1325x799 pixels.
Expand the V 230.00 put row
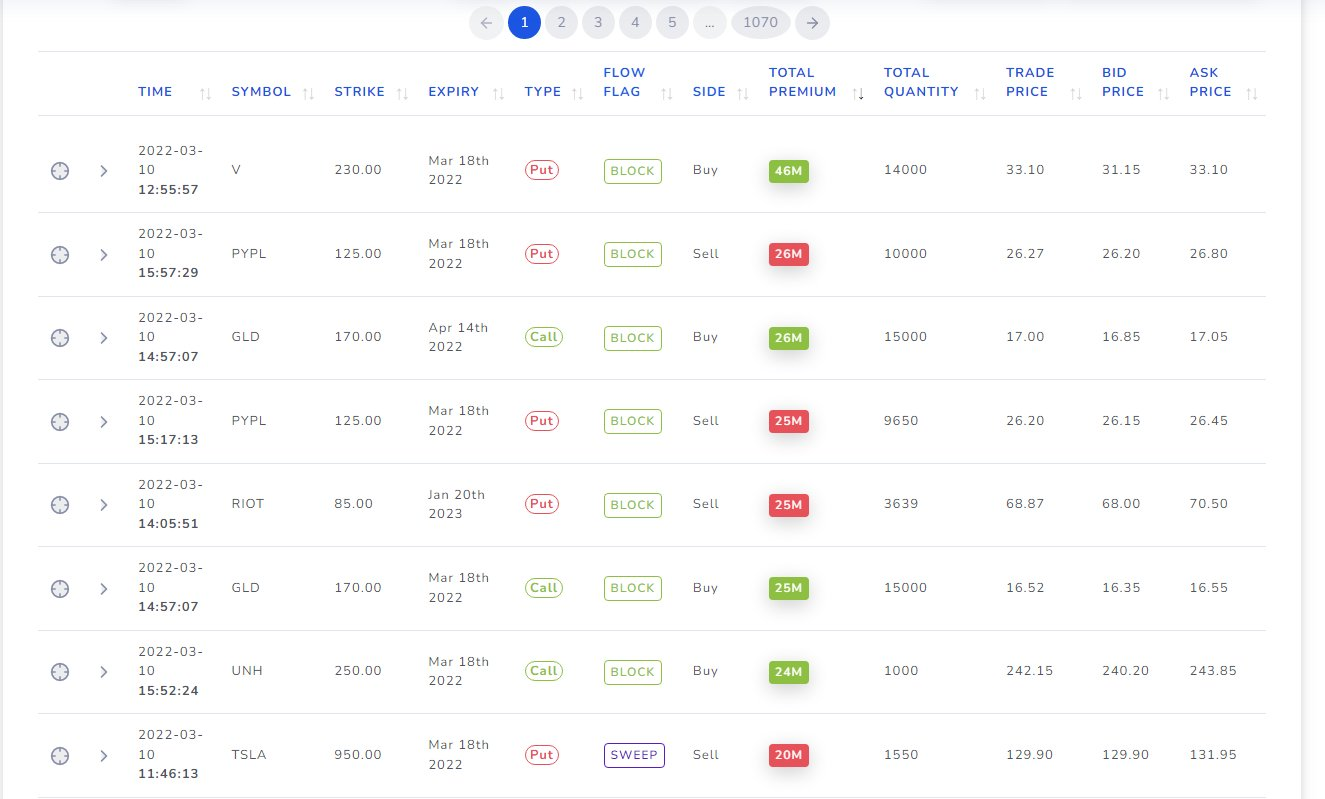tap(103, 171)
